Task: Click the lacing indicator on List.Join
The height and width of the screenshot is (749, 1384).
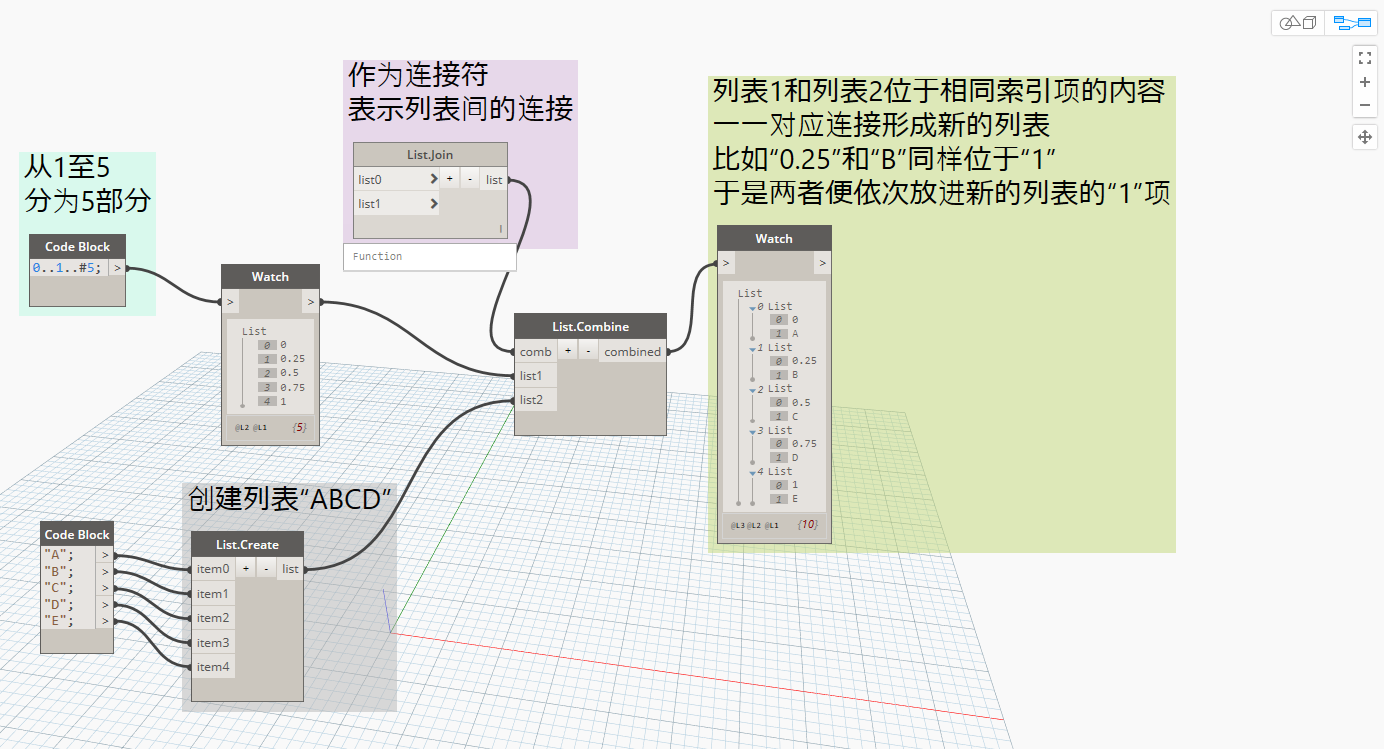Action: [501, 230]
